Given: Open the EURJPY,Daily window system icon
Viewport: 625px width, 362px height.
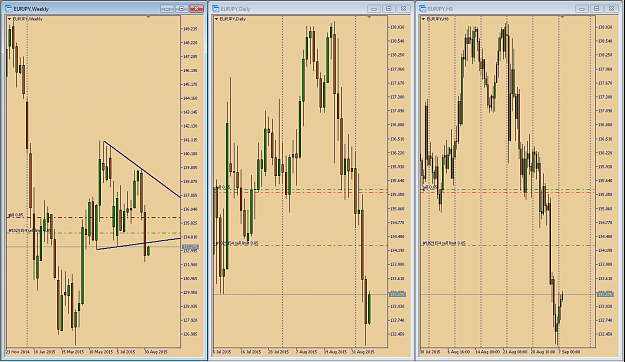Looking at the screenshot, I should click(216, 8).
